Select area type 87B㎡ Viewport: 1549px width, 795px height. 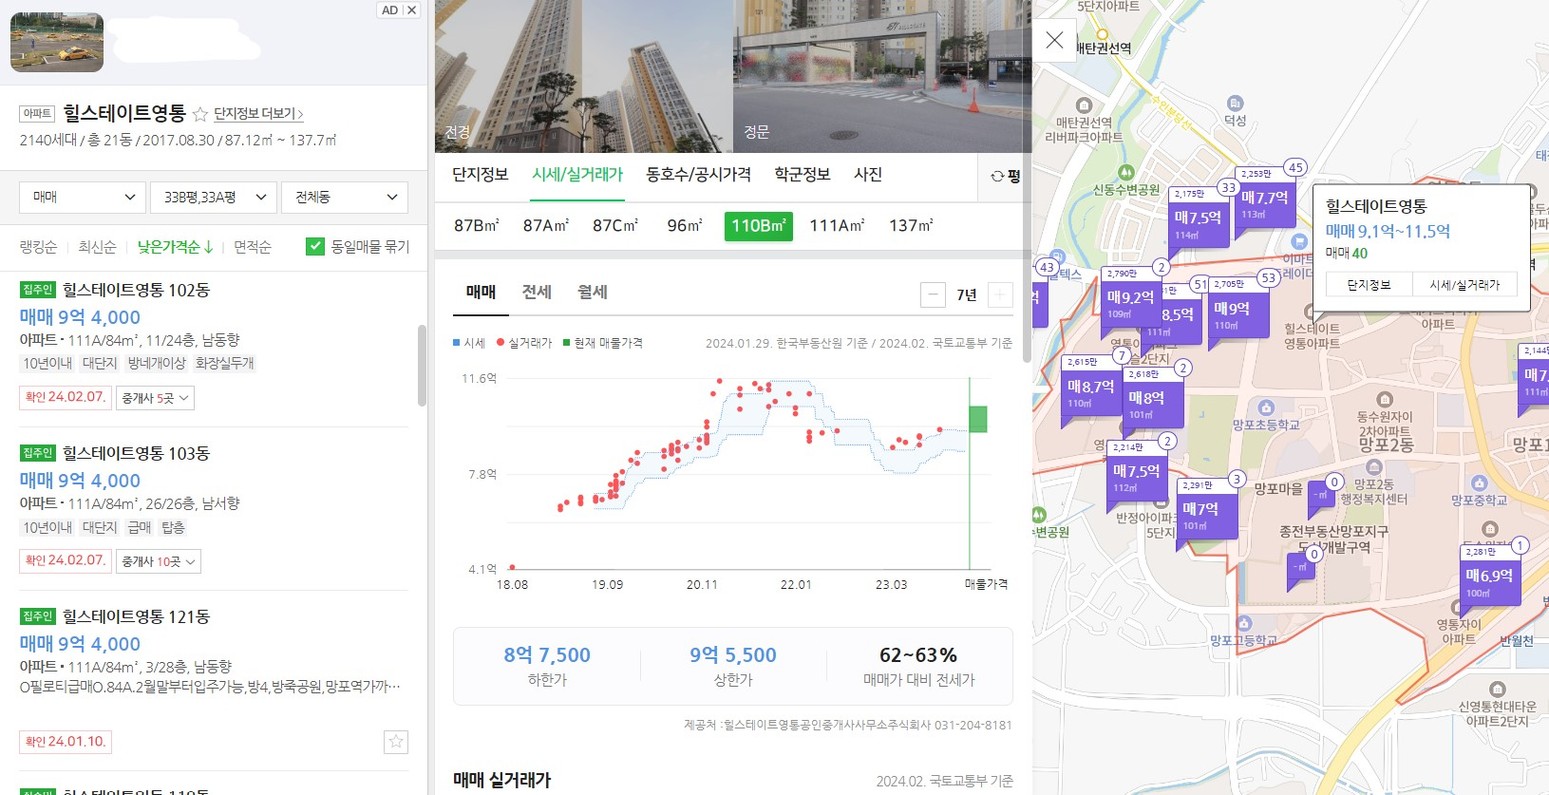[x=477, y=226]
